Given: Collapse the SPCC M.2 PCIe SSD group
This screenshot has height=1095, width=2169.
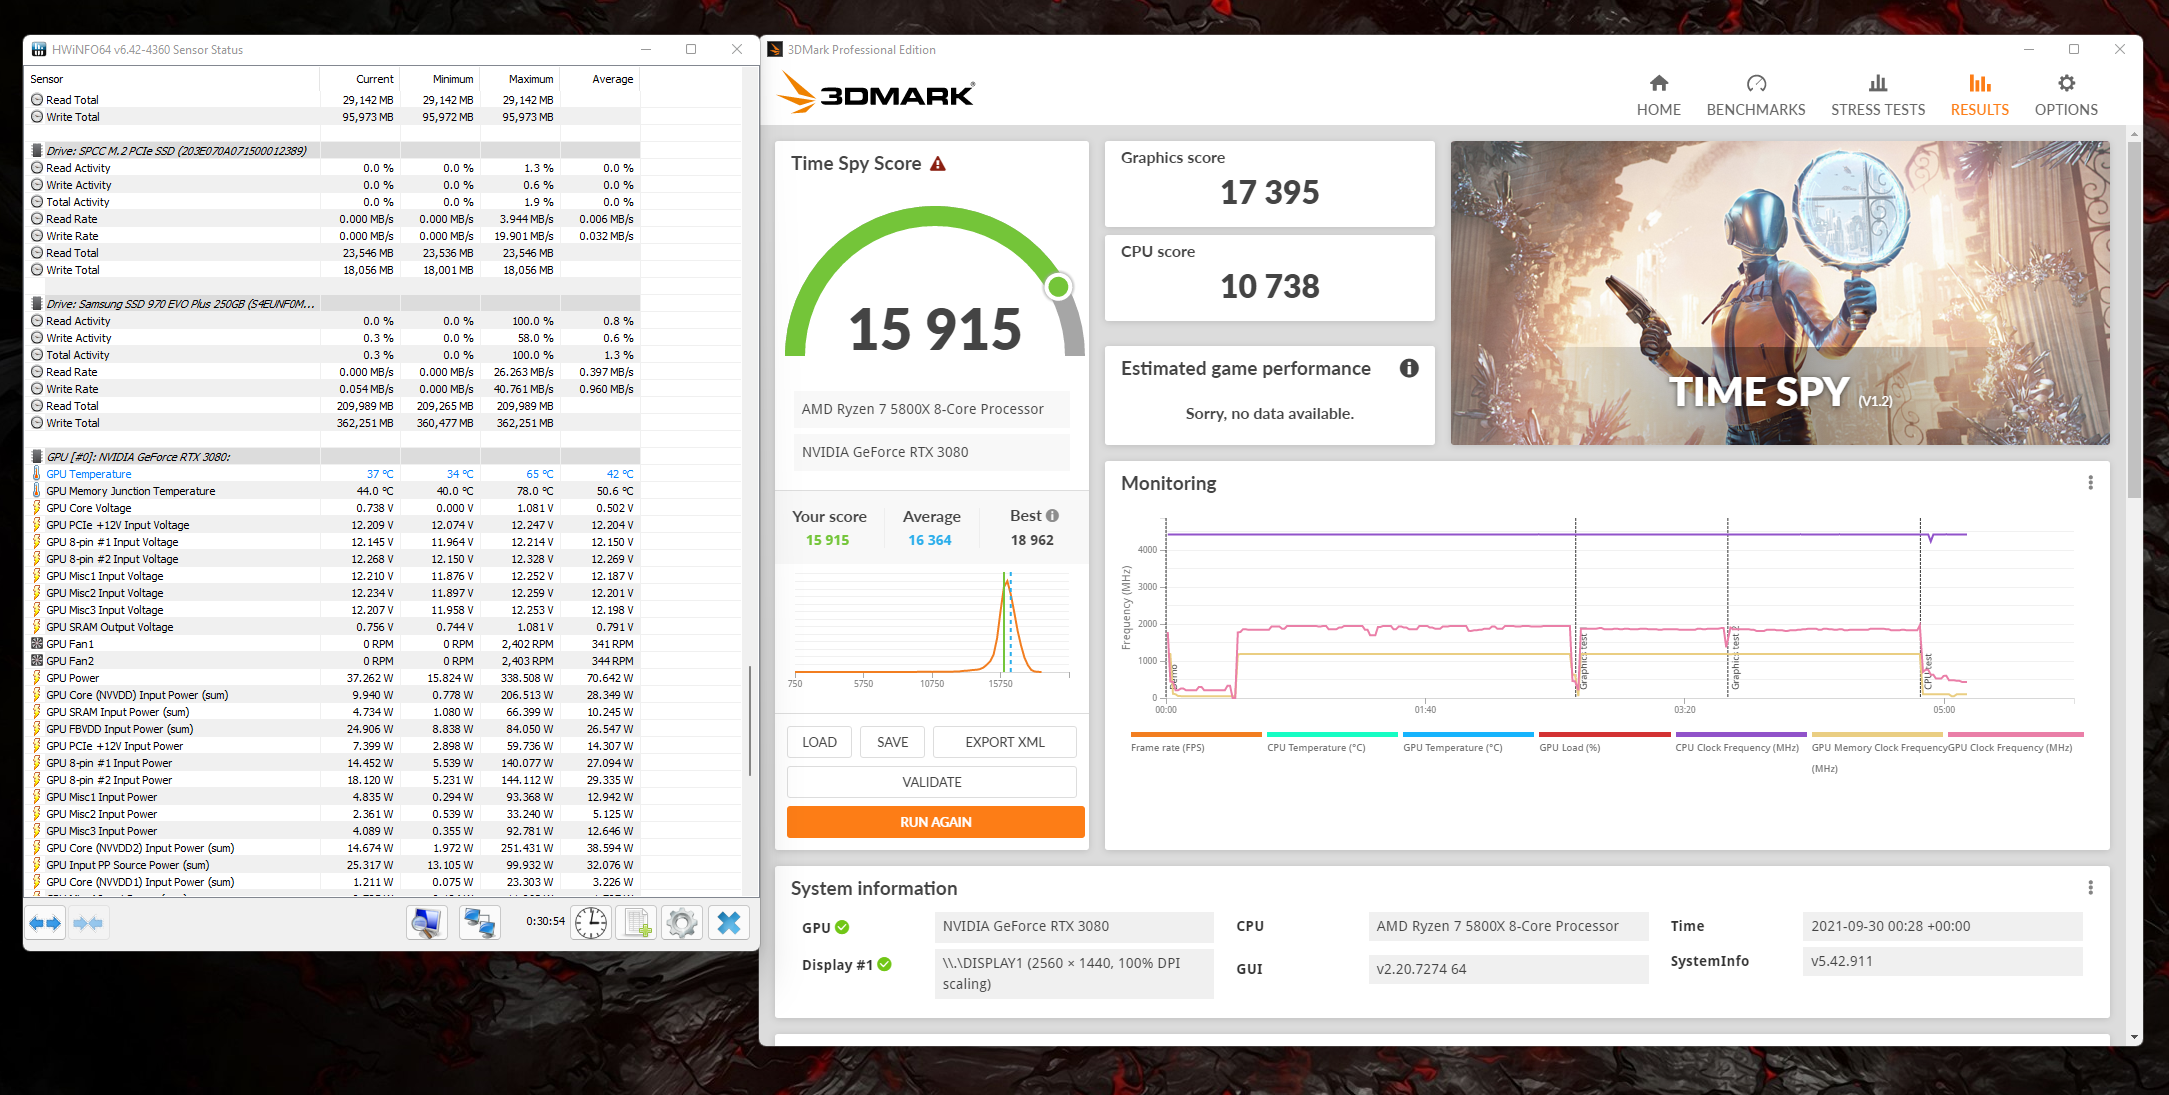Looking at the screenshot, I should coord(179,151).
